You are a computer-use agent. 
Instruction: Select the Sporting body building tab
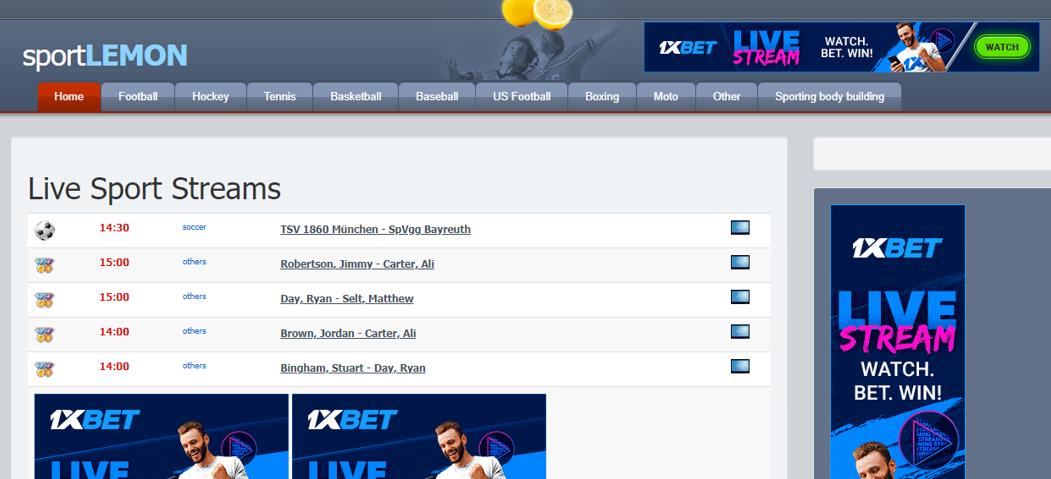click(829, 97)
